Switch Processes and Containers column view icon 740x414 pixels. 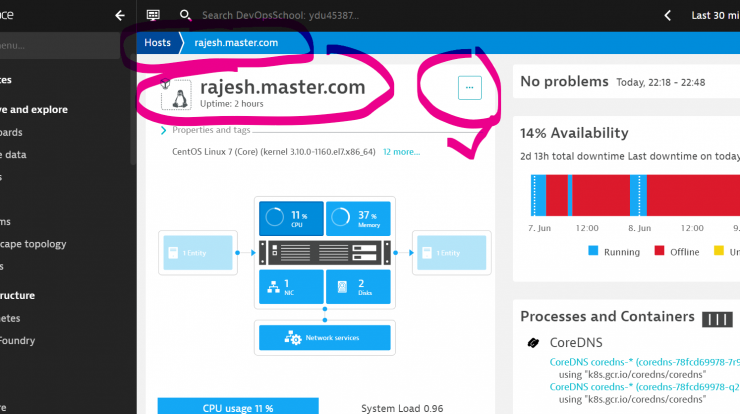(717, 320)
